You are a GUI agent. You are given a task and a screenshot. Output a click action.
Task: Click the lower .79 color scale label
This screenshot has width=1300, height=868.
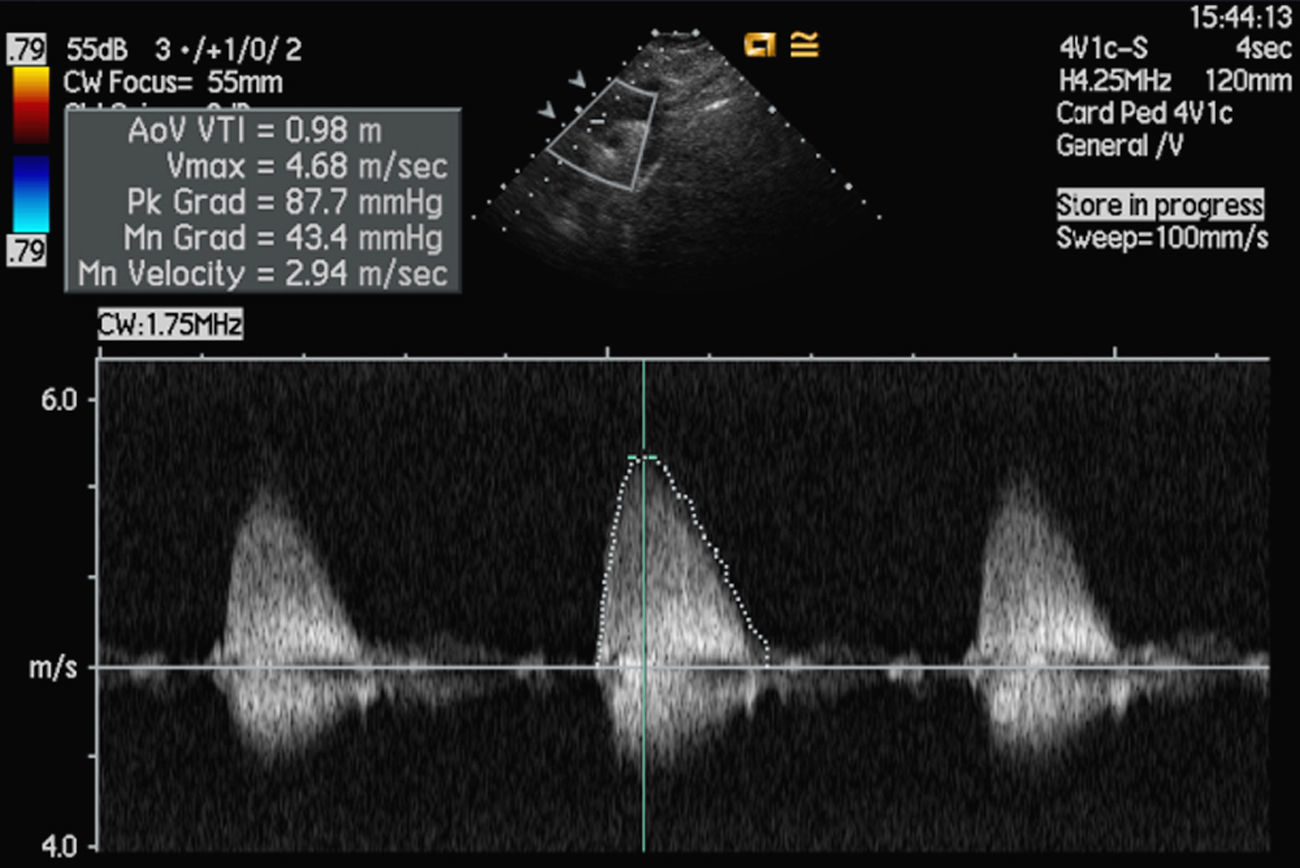pos(27,252)
